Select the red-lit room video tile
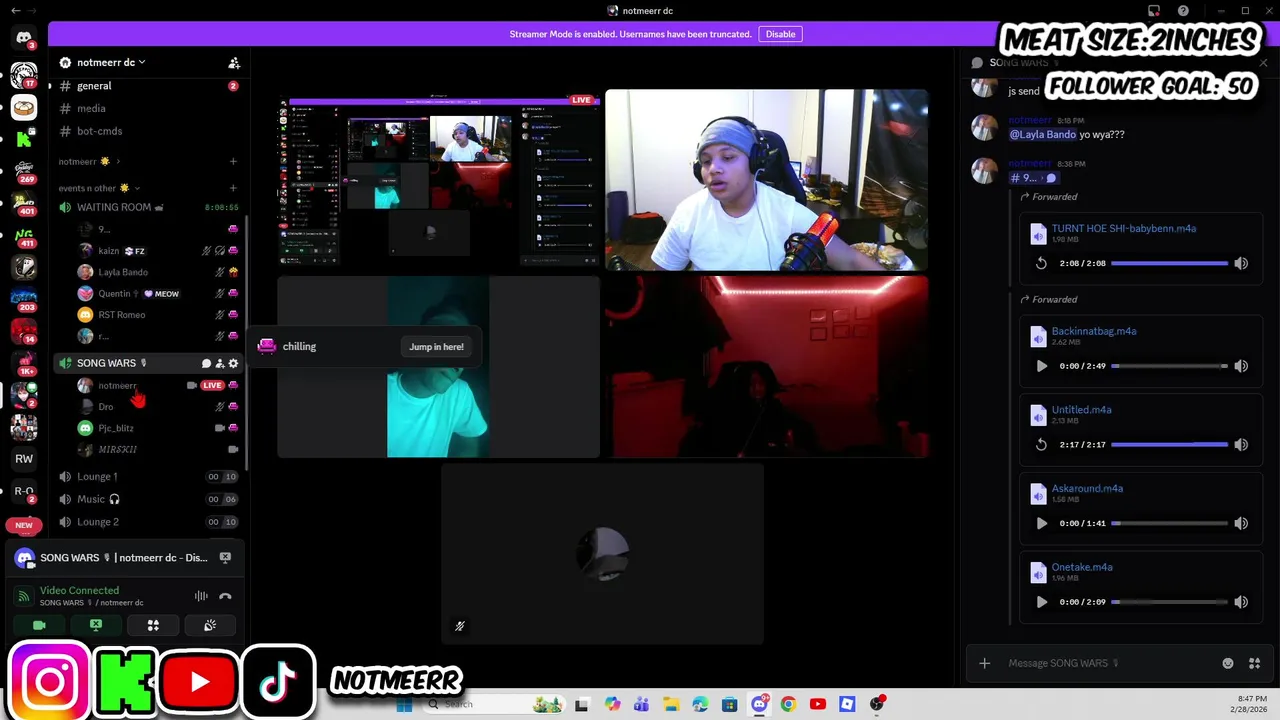 click(x=766, y=367)
